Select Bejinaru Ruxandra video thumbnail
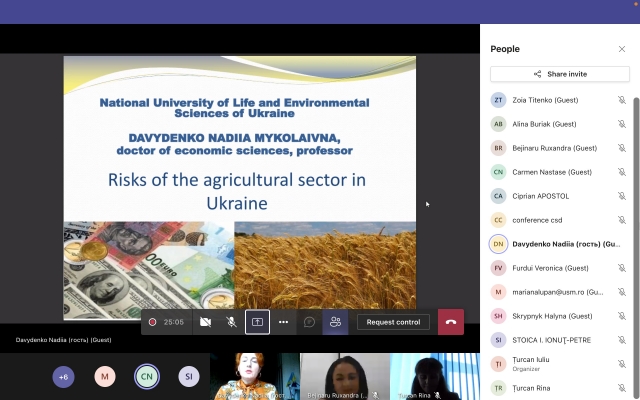This screenshot has height=400, width=640. click(x=345, y=376)
